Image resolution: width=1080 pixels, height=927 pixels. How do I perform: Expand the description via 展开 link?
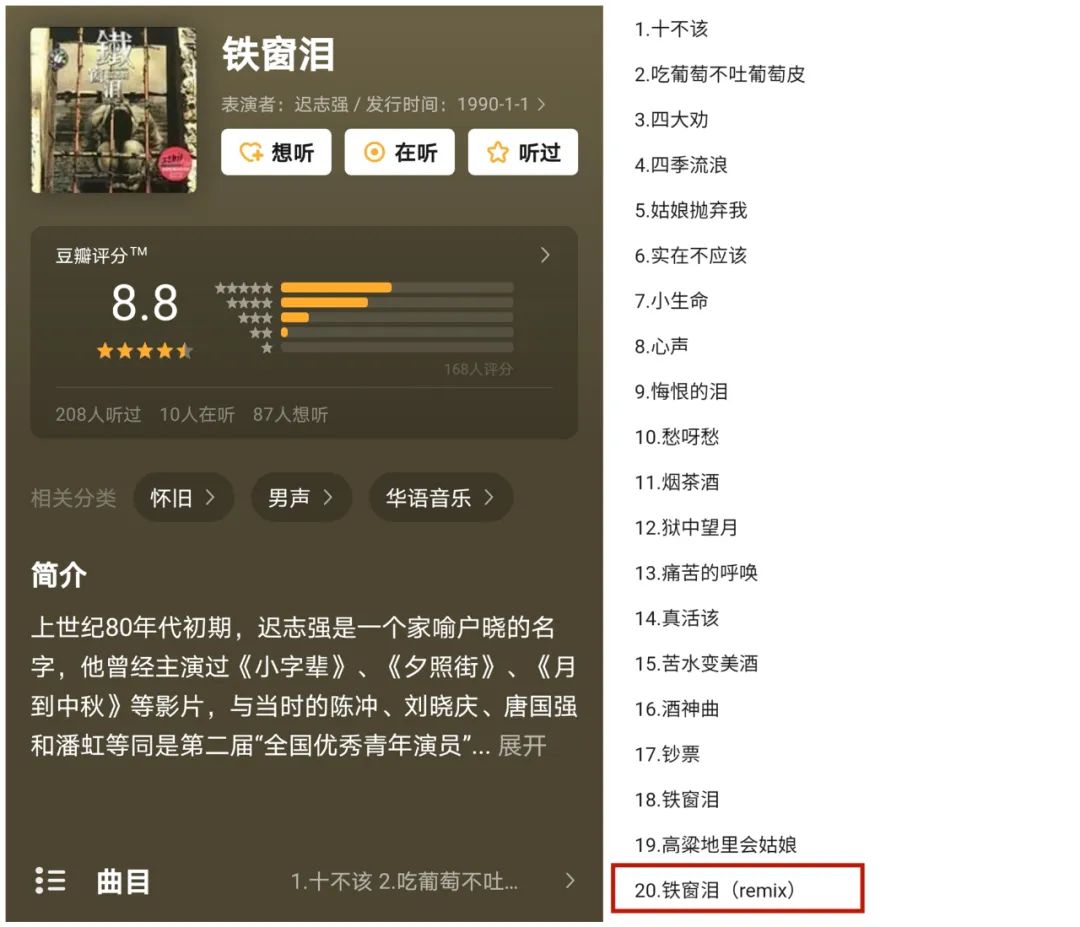(x=522, y=745)
